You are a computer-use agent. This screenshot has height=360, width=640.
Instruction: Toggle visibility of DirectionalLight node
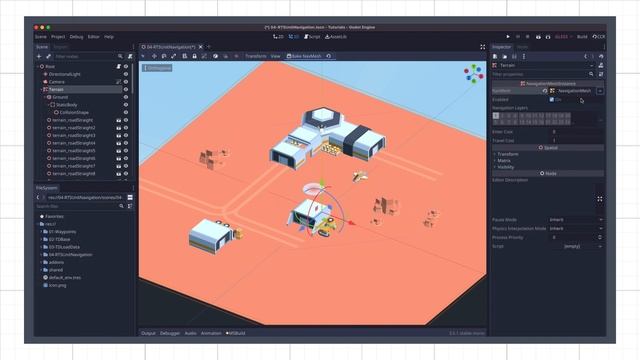tap(126, 74)
